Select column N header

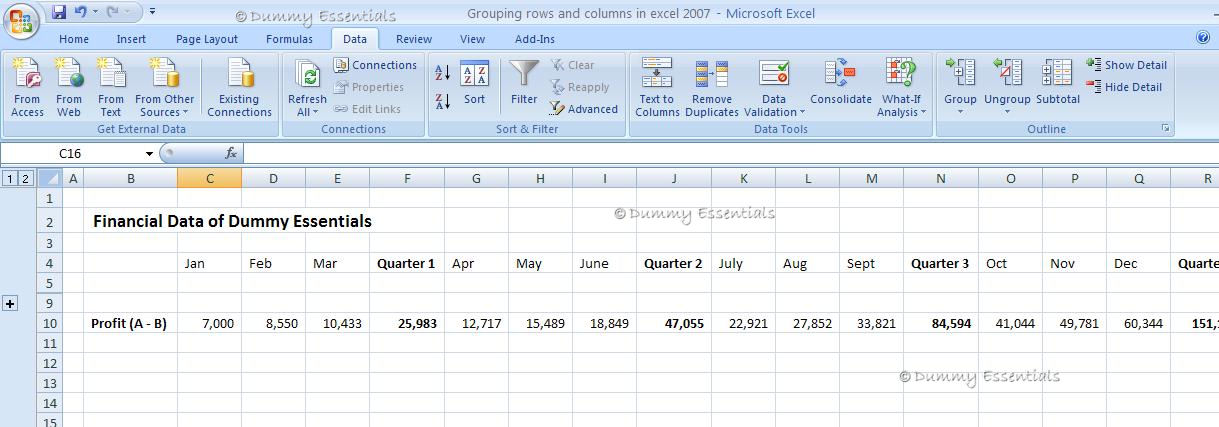(x=940, y=178)
